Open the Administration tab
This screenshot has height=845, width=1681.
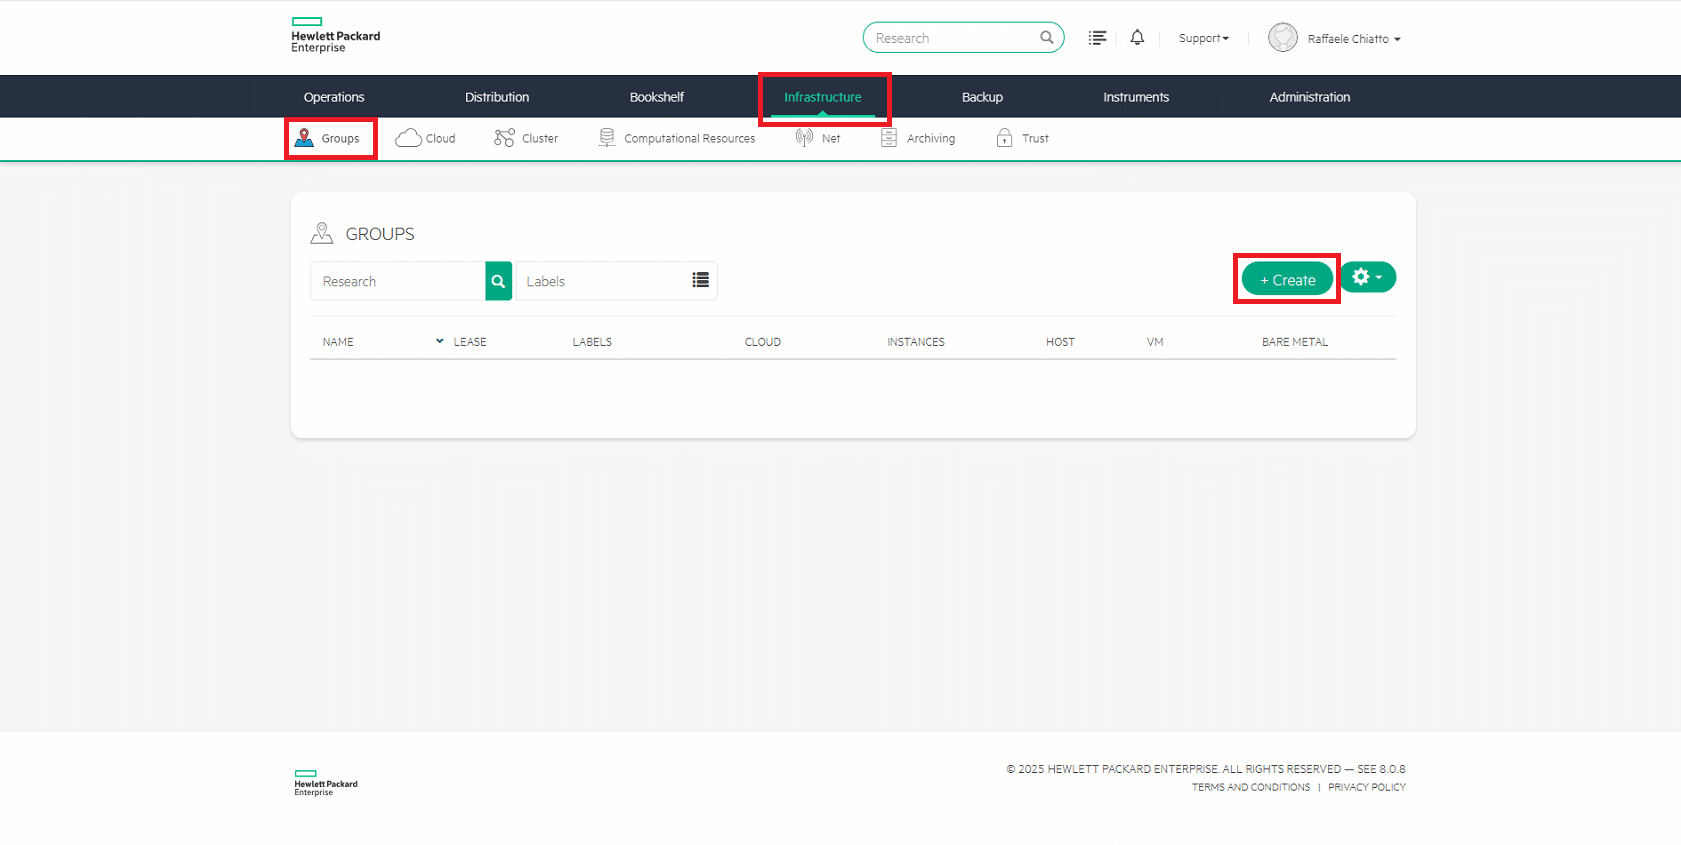coord(1310,97)
